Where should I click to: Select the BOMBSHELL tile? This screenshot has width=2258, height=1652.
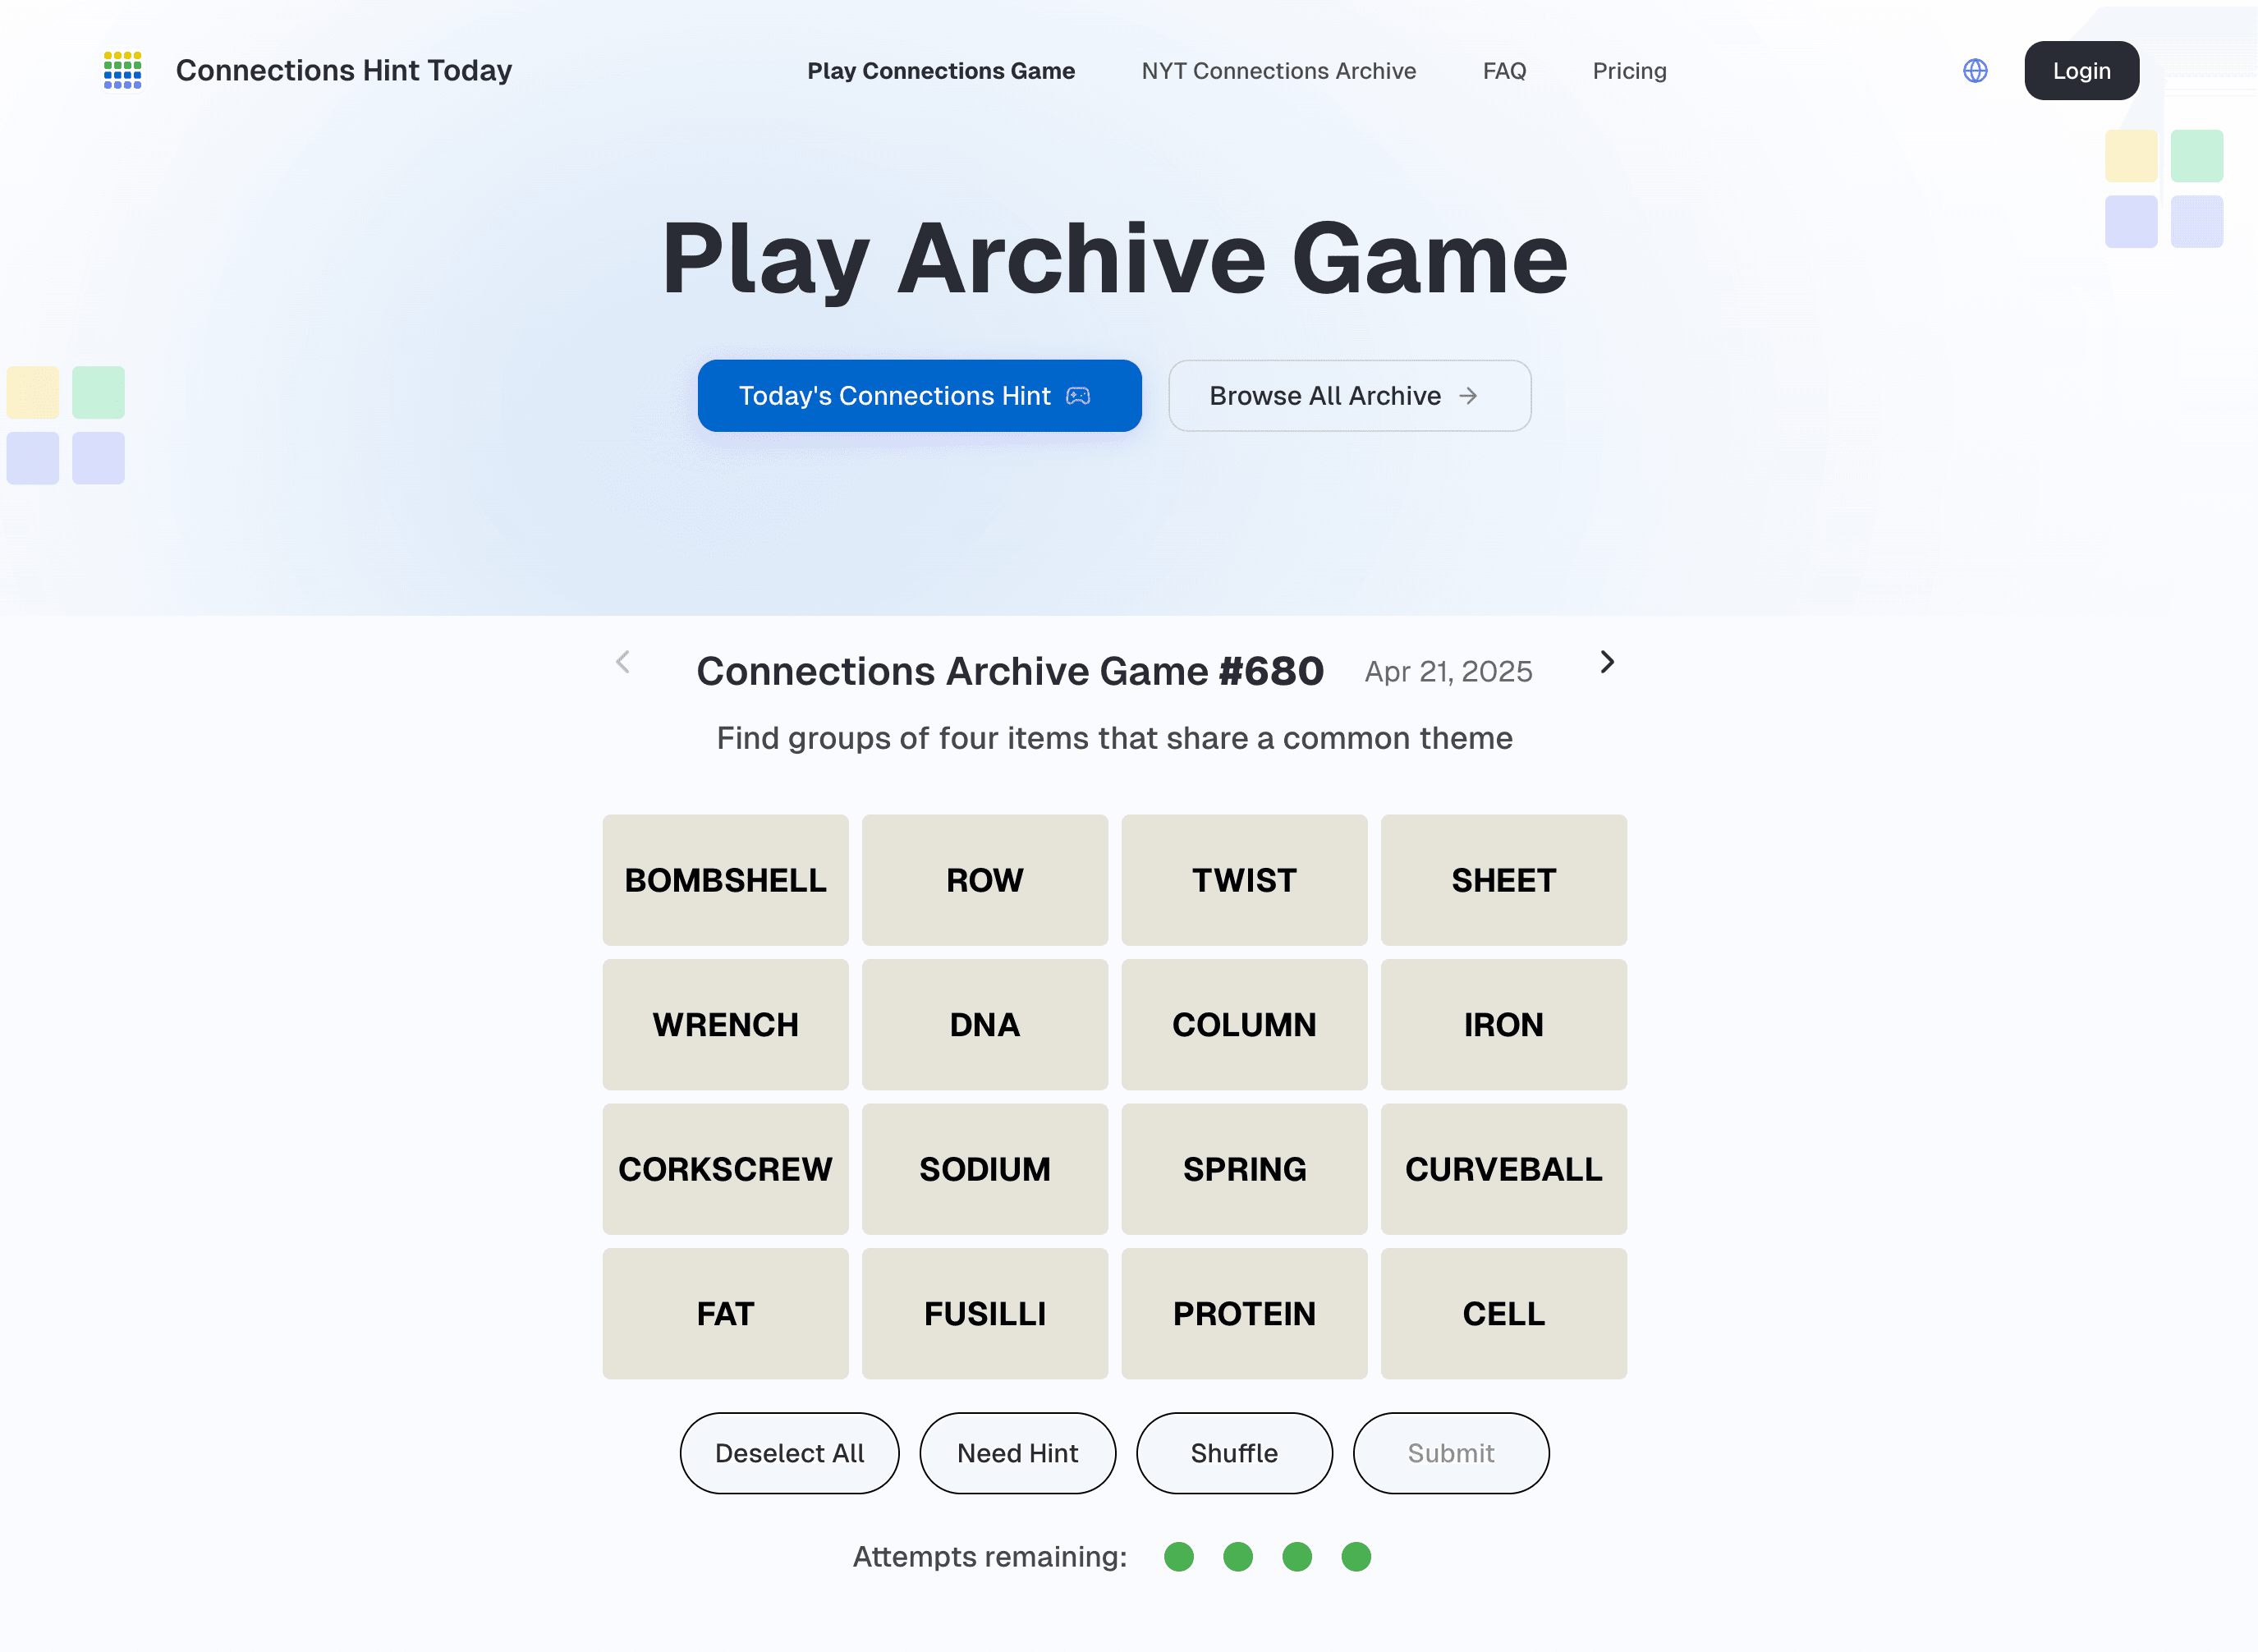click(725, 880)
